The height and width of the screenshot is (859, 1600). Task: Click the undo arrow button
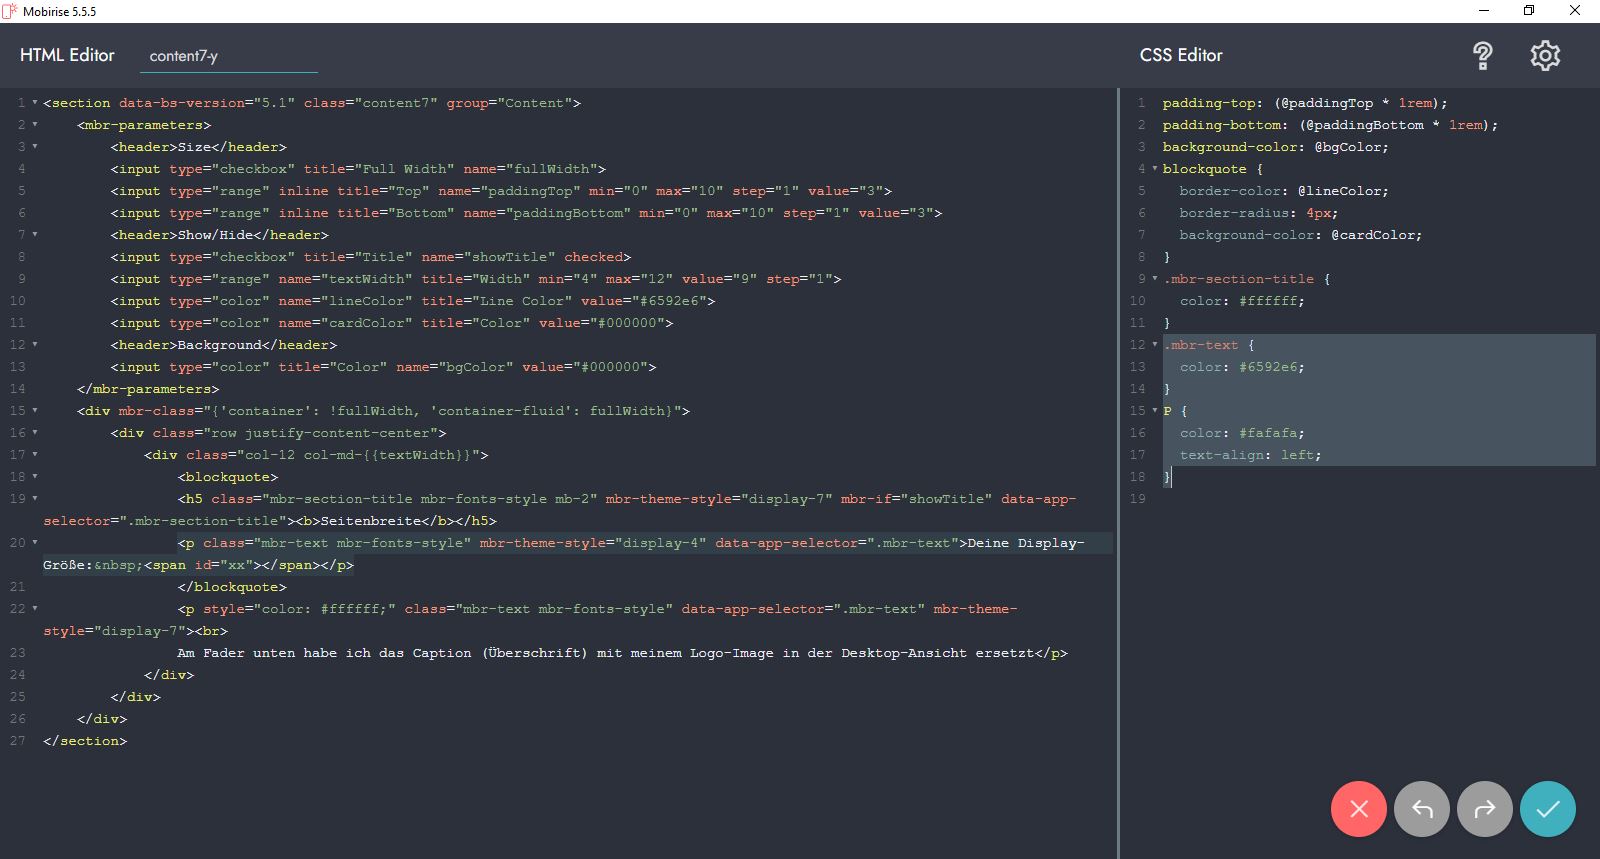(x=1421, y=809)
